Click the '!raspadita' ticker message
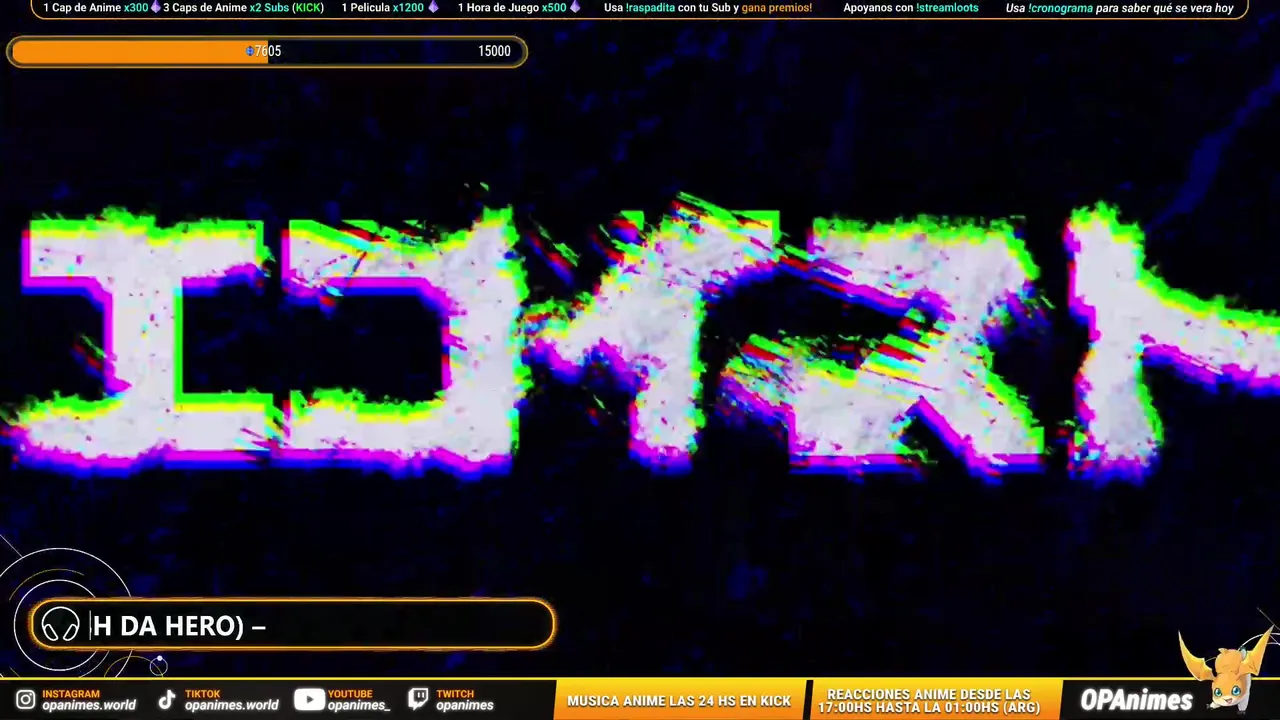The image size is (1280, 720). pyautogui.click(x=708, y=8)
